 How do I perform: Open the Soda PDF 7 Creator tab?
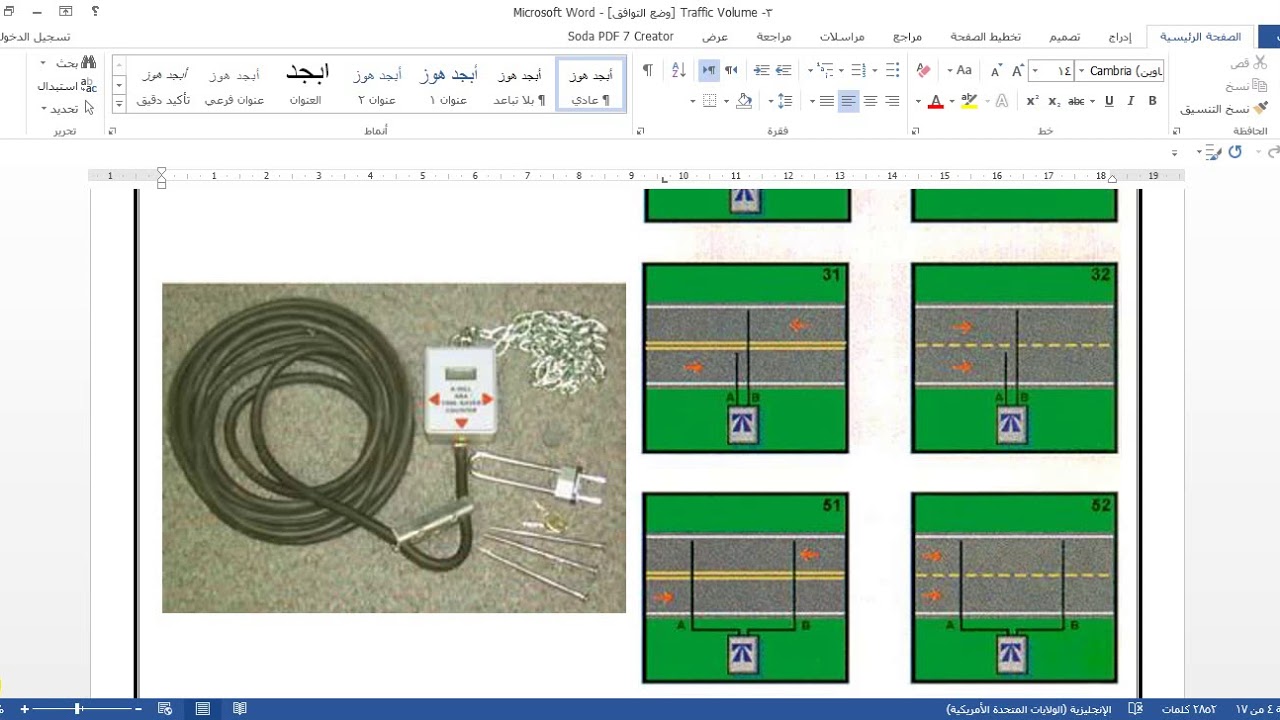tap(621, 37)
